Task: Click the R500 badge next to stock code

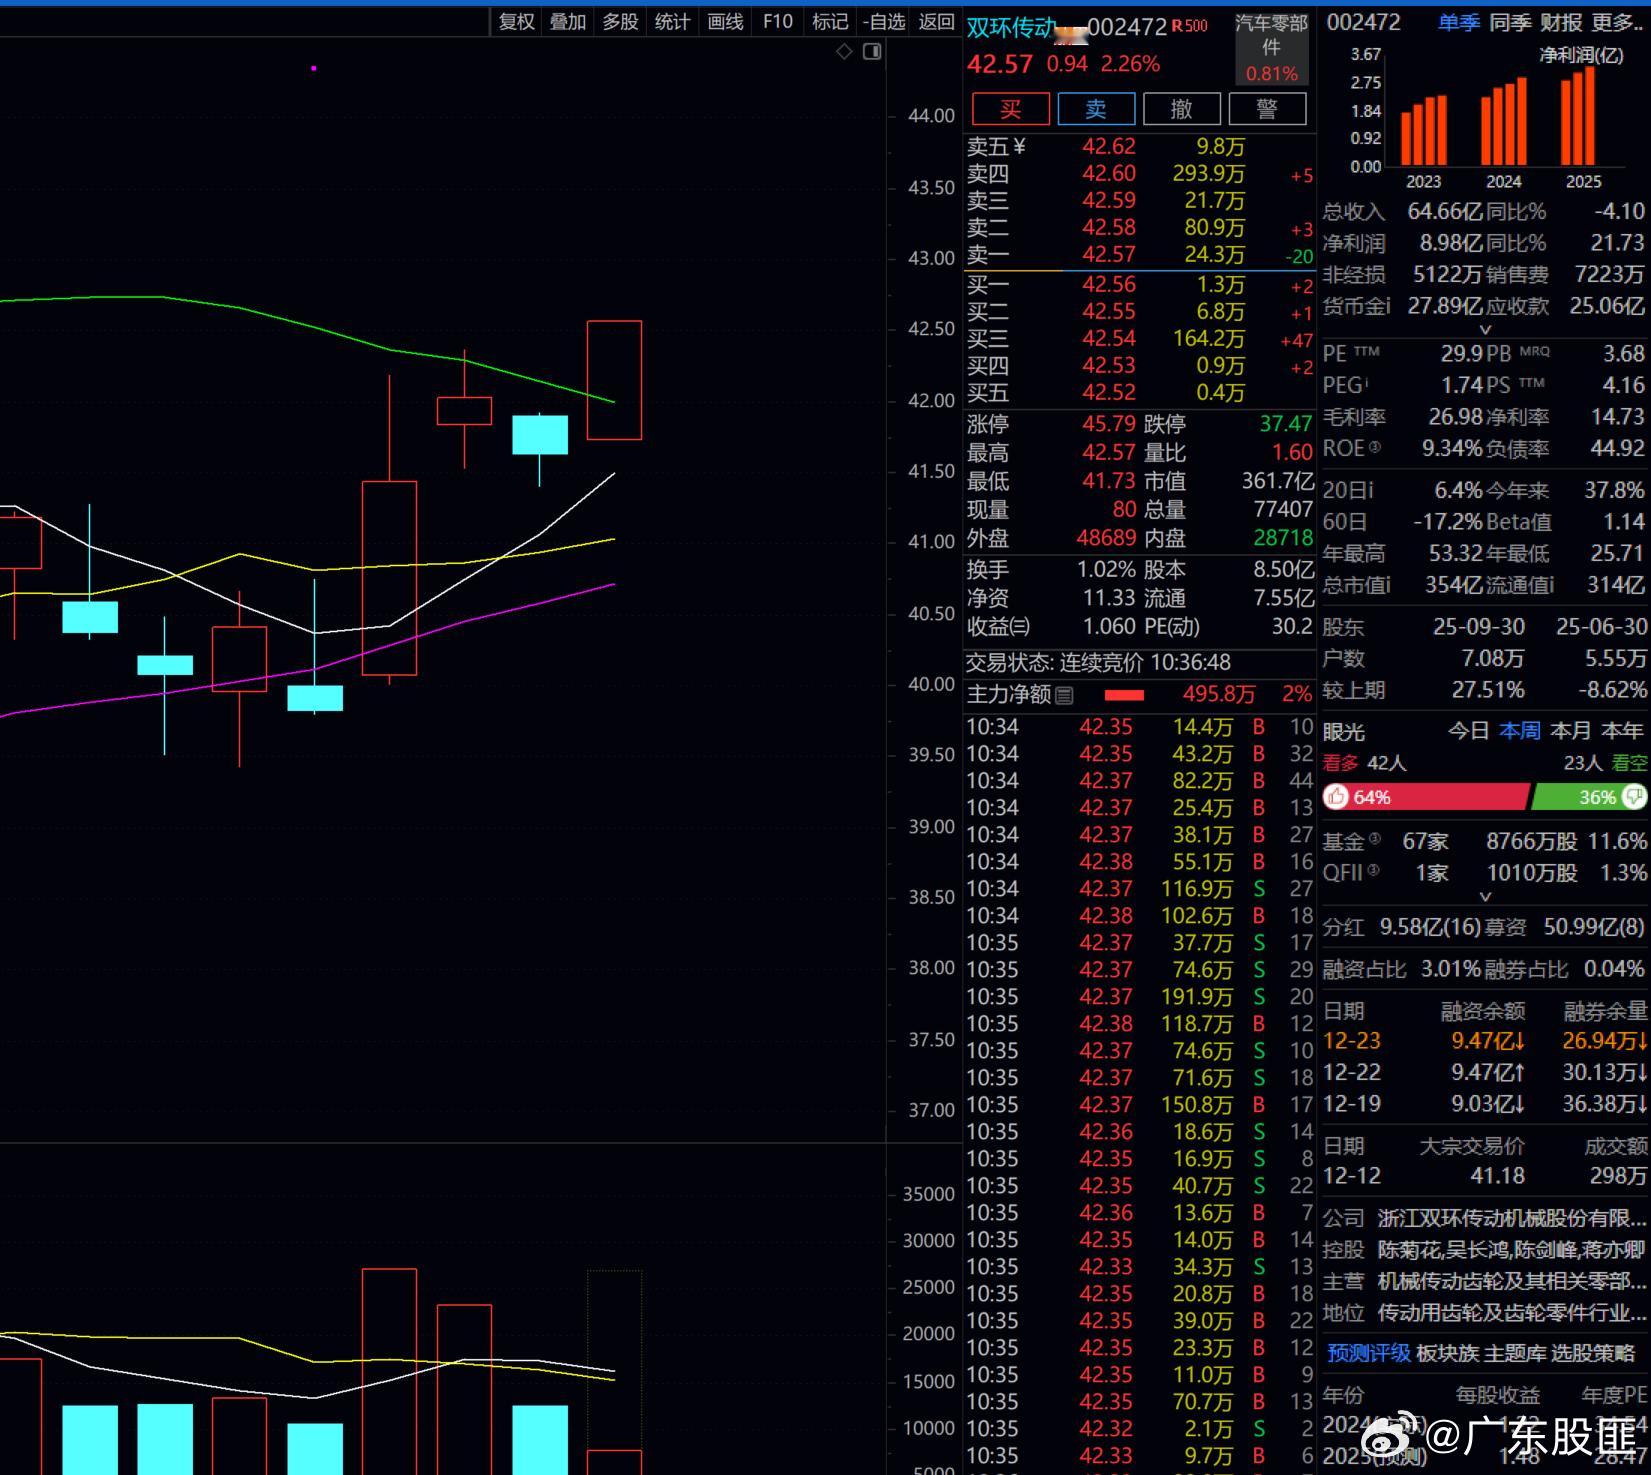Action: tap(1189, 27)
